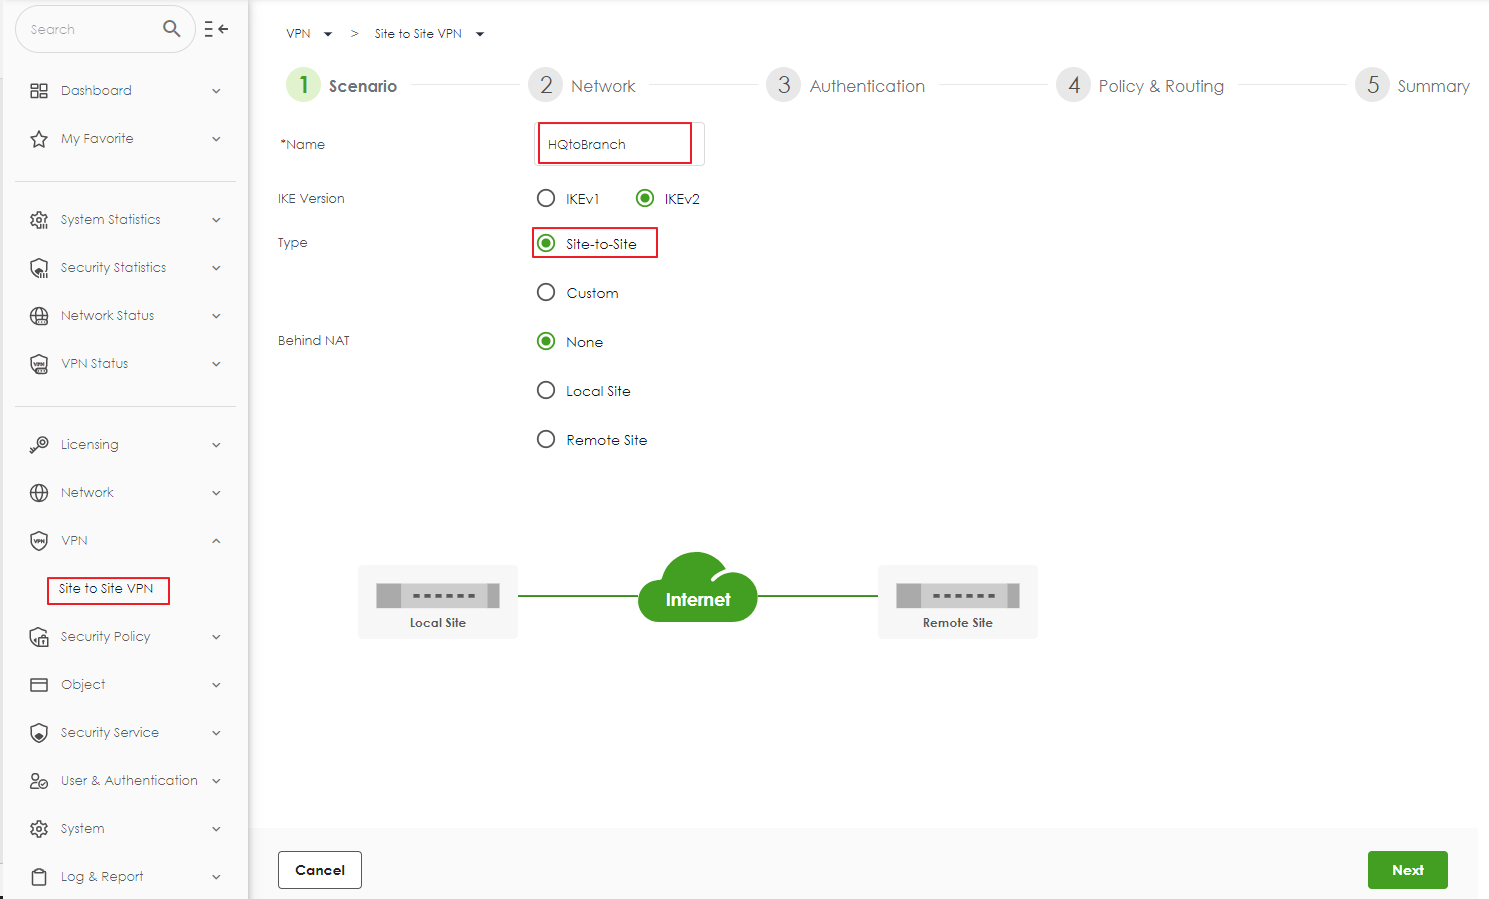This screenshot has height=899, width=1489.
Task: Click the Log & Report clipboard icon
Action: coord(39,877)
